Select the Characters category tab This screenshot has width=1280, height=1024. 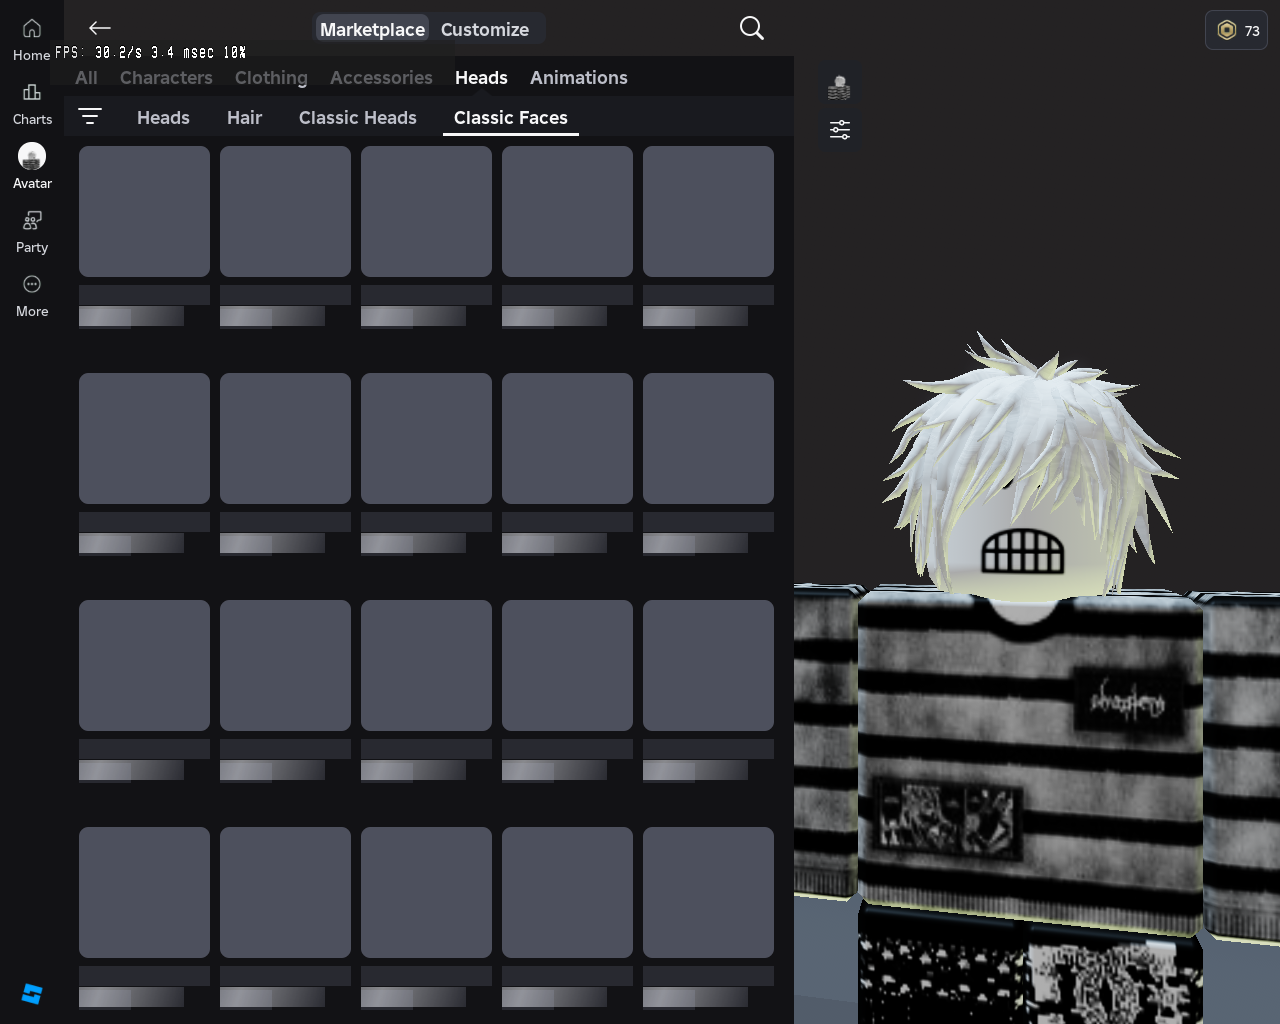(x=166, y=78)
